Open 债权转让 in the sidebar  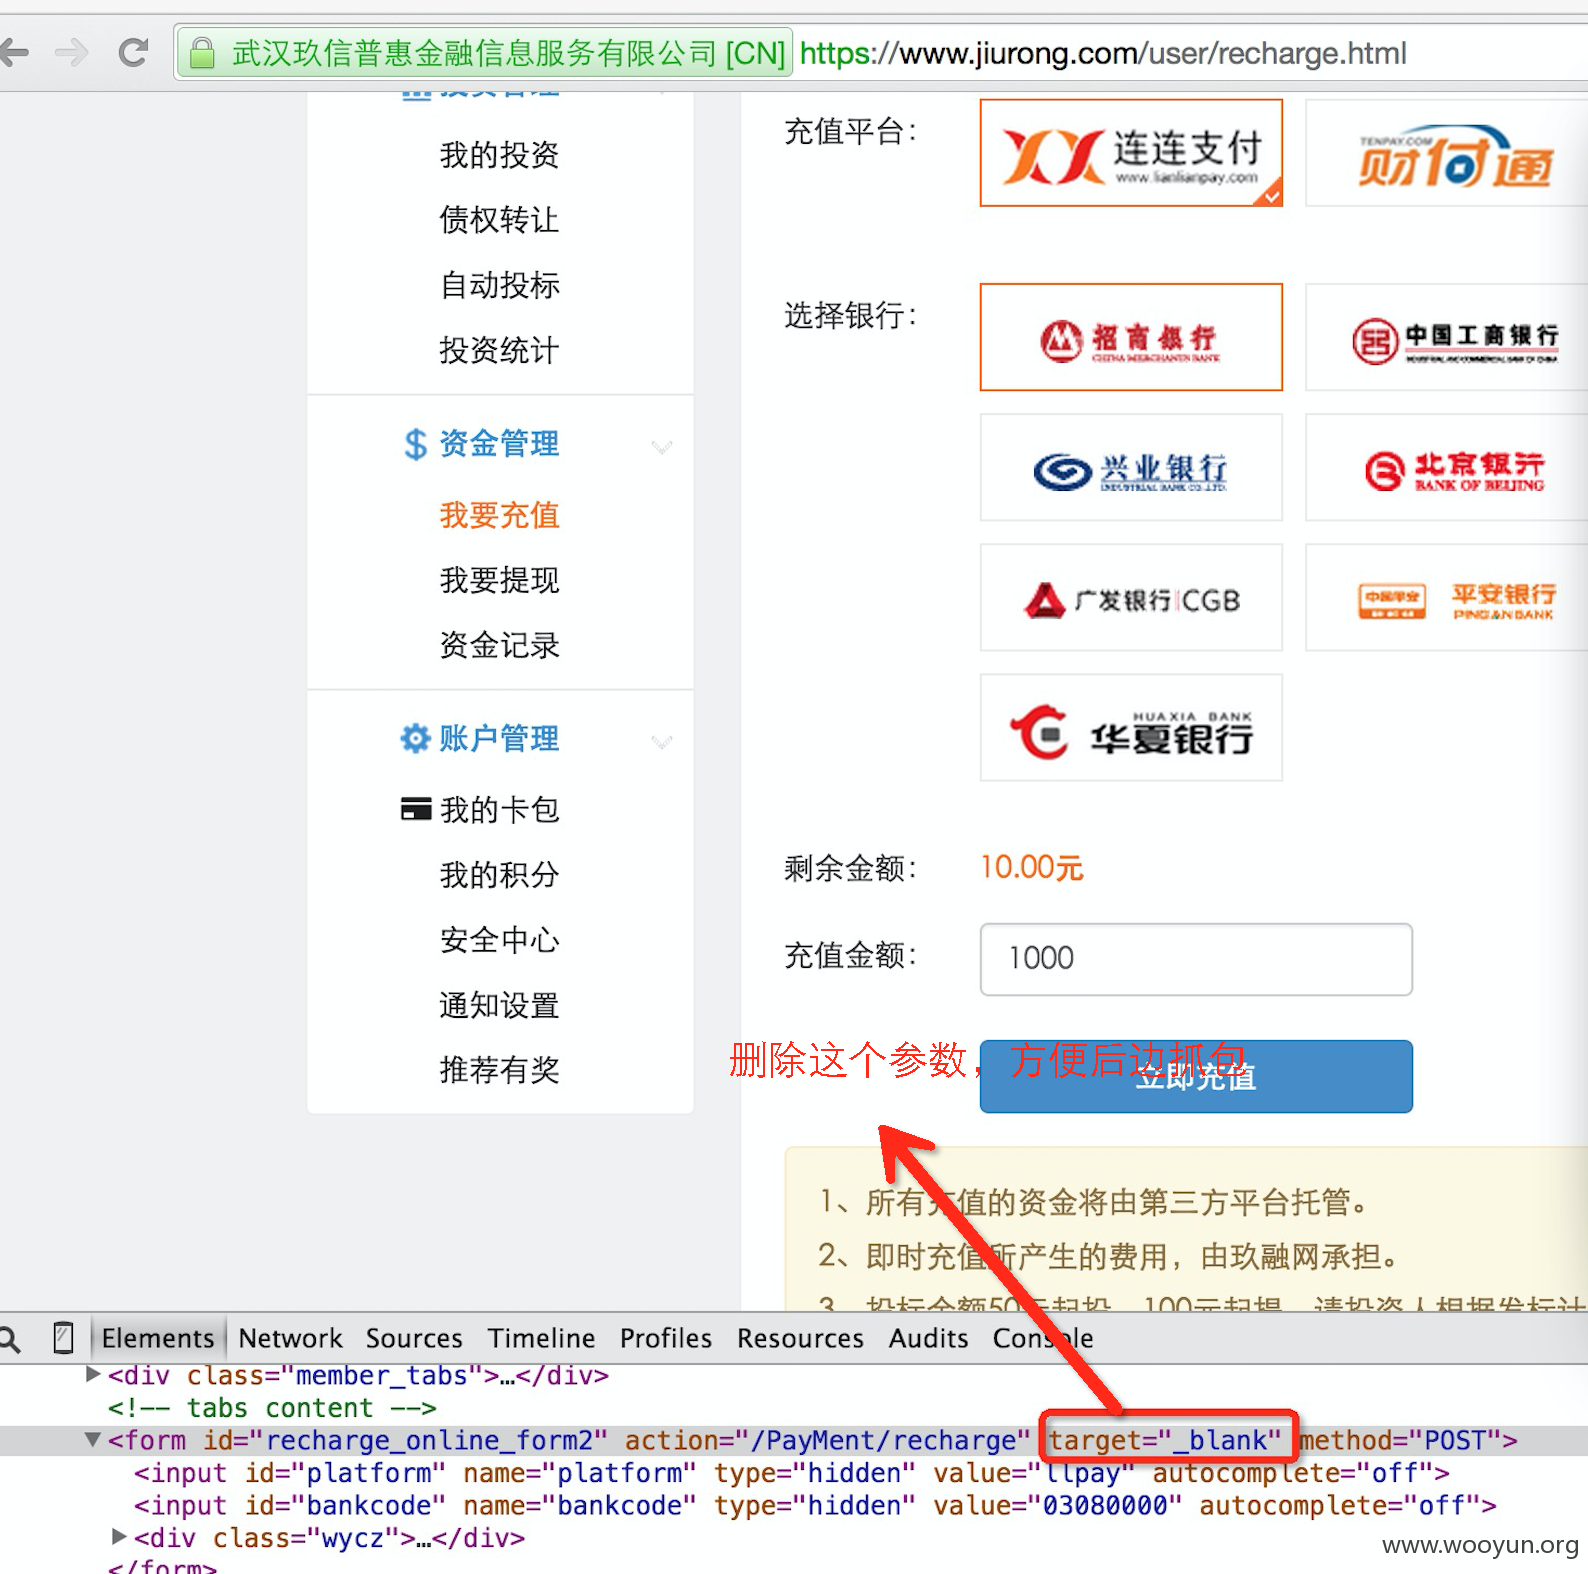click(499, 220)
